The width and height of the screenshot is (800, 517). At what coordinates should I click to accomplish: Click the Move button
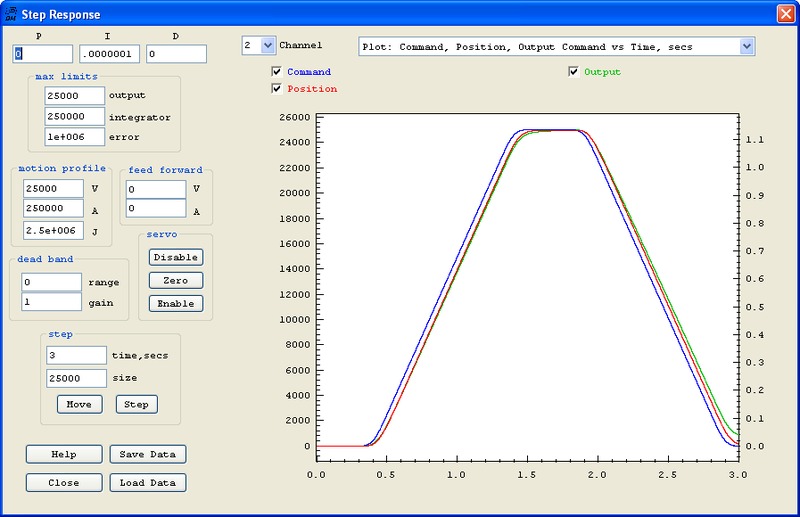point(79,404)
